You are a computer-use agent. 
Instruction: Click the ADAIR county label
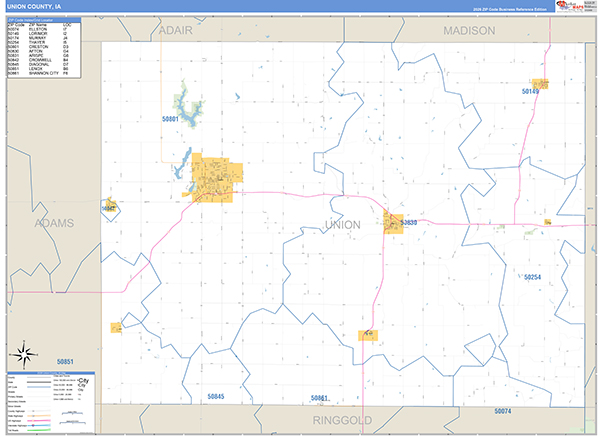pos(176,30)
